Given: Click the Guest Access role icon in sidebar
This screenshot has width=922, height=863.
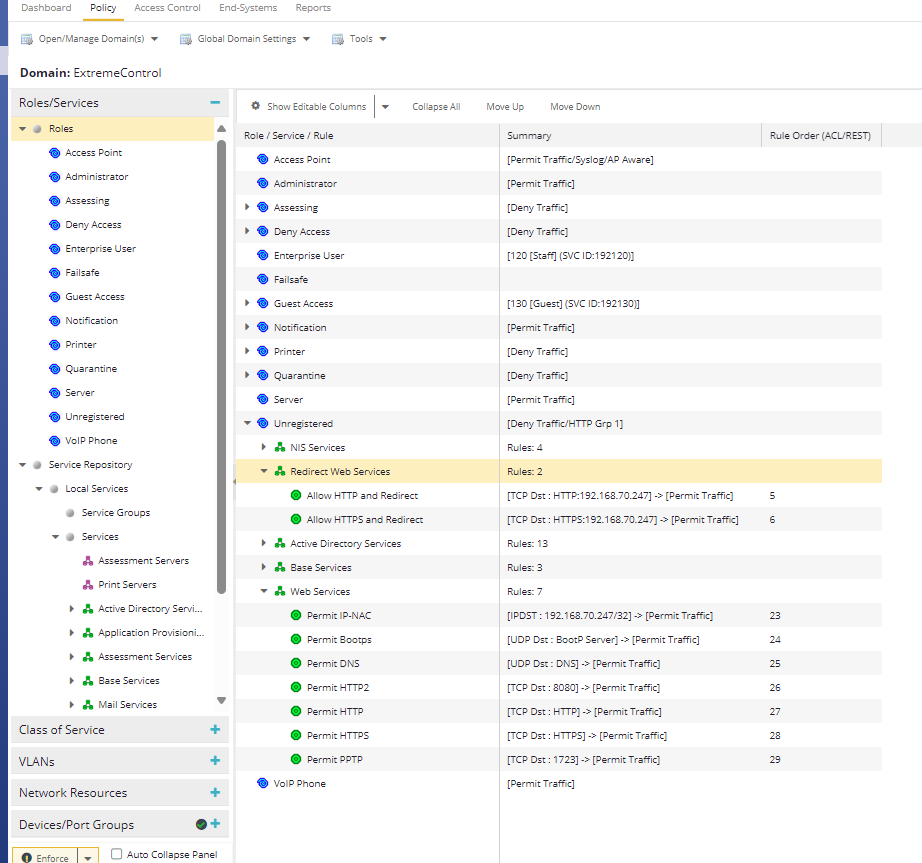Looking at the screenshot, I should pyautogui.click(x=55, y=297).
